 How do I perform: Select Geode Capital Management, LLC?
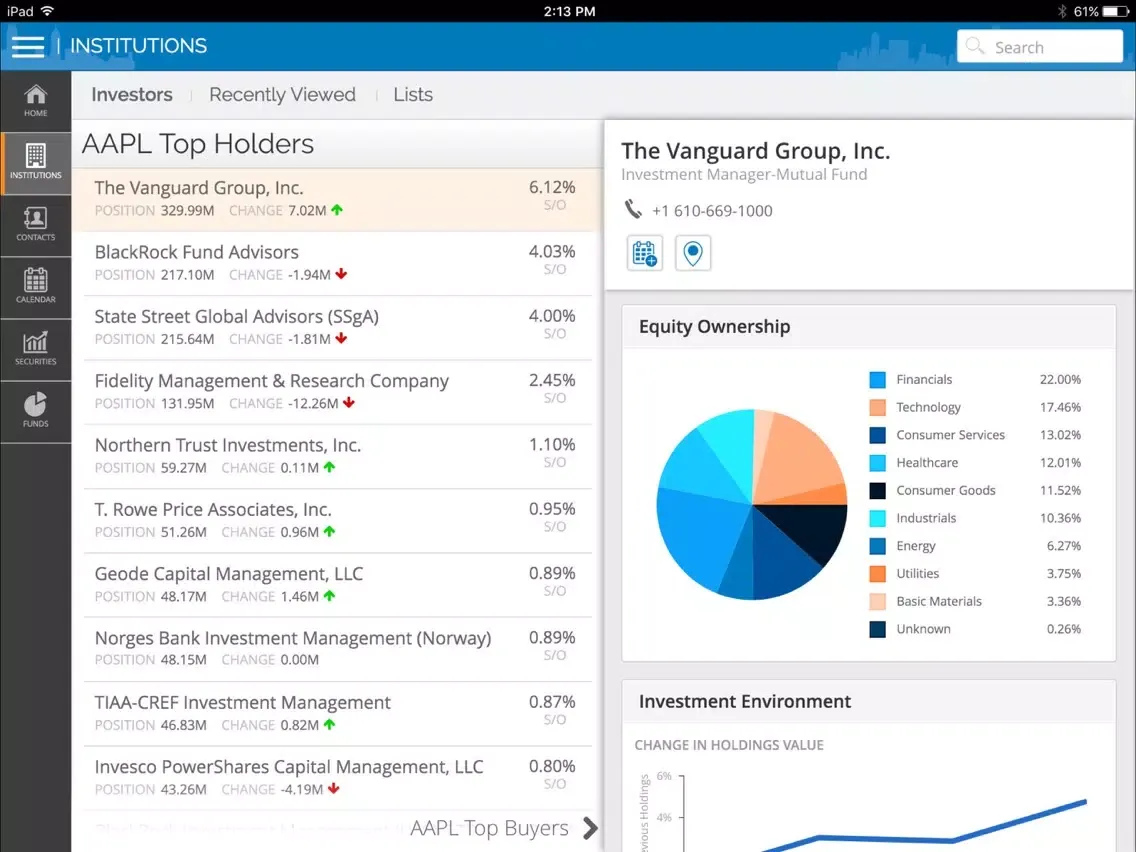coord(338,585)
